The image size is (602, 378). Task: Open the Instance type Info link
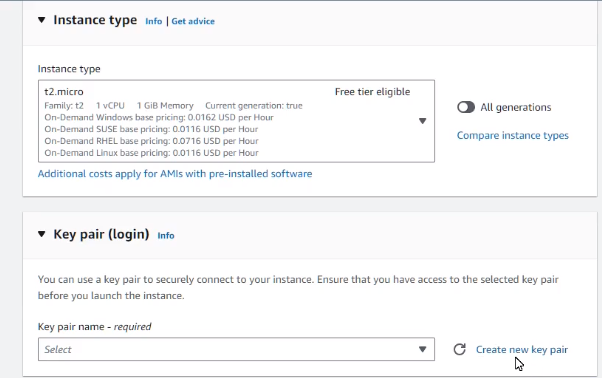(x=154, y=21)
